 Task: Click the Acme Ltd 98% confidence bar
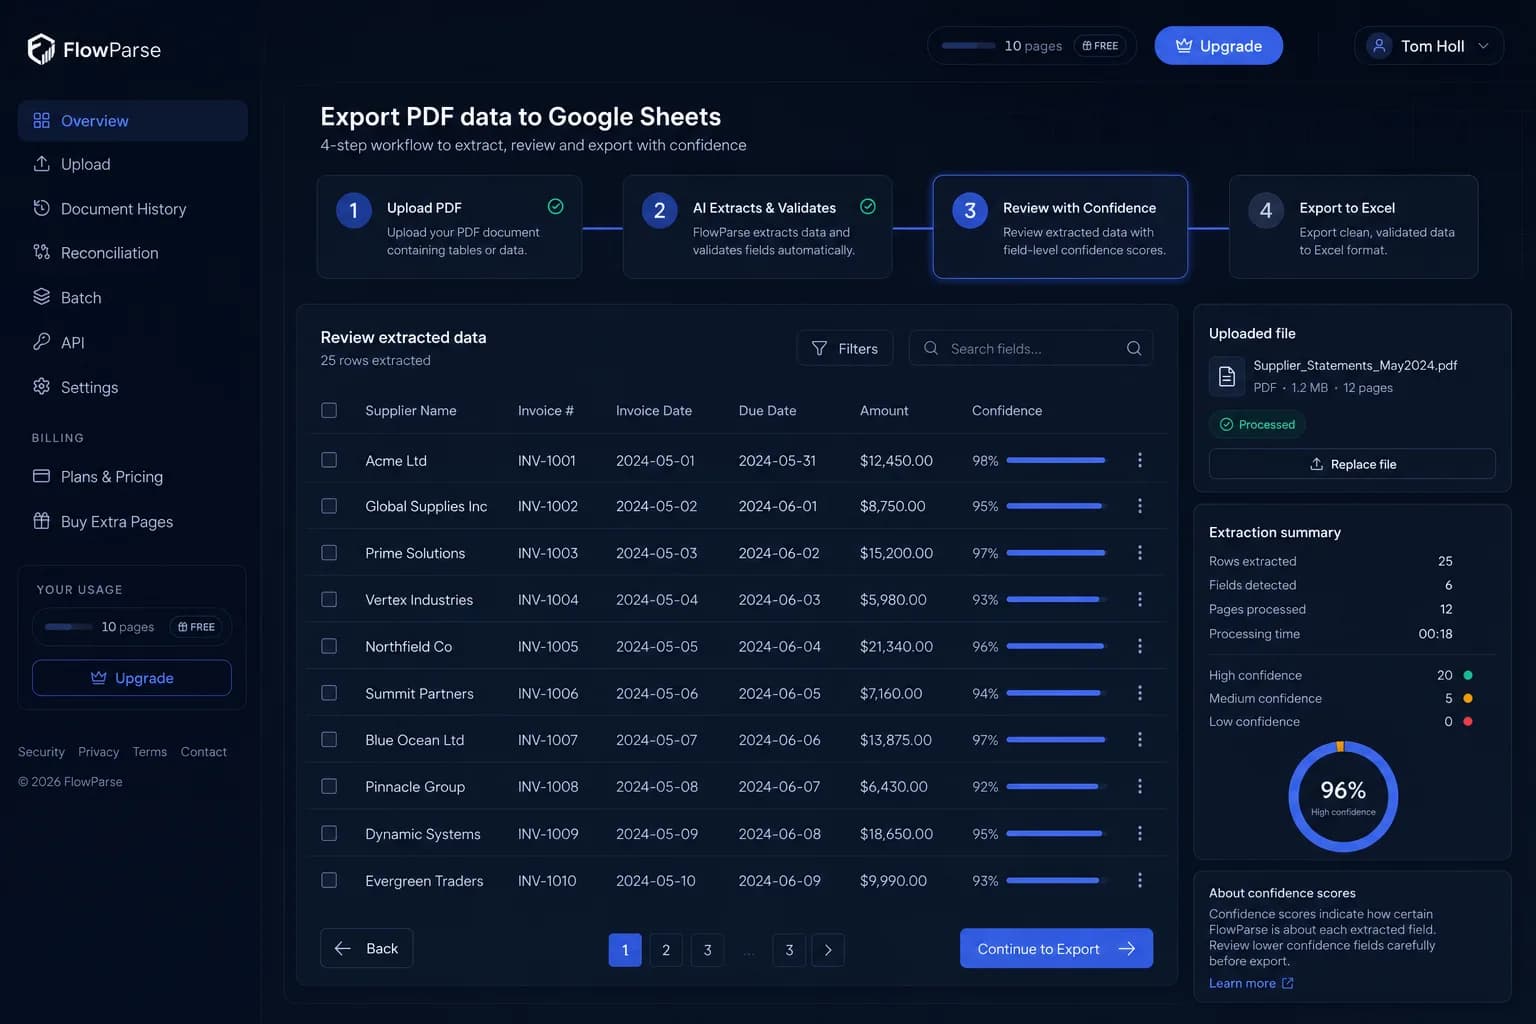[x=1056, y=460]
